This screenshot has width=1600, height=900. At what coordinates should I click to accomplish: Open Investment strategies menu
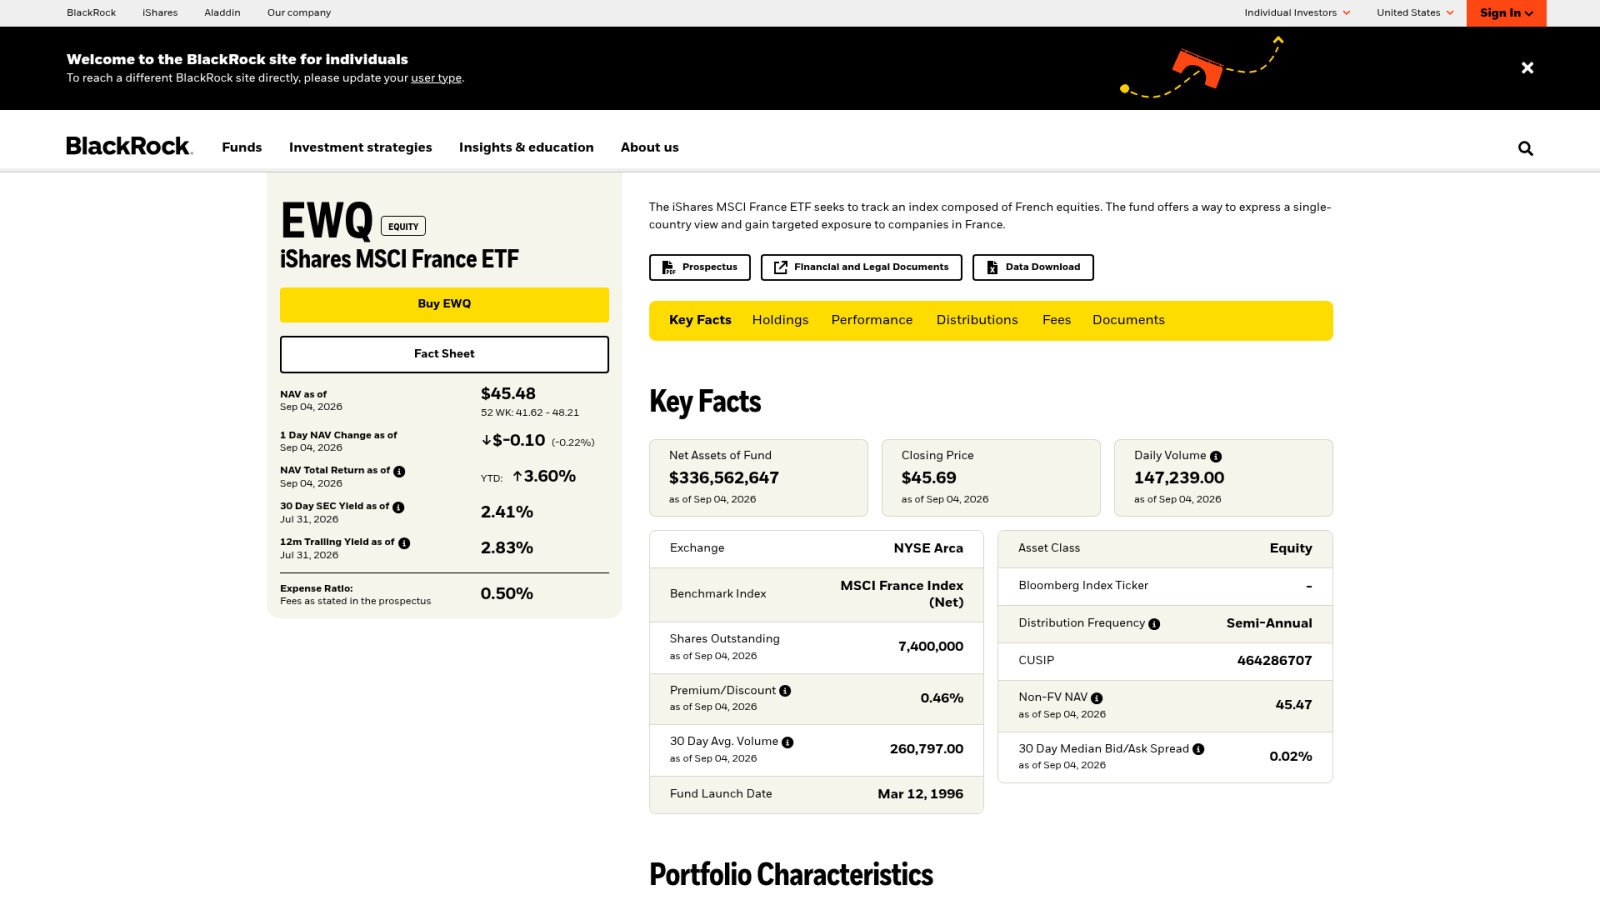point(360,147)
